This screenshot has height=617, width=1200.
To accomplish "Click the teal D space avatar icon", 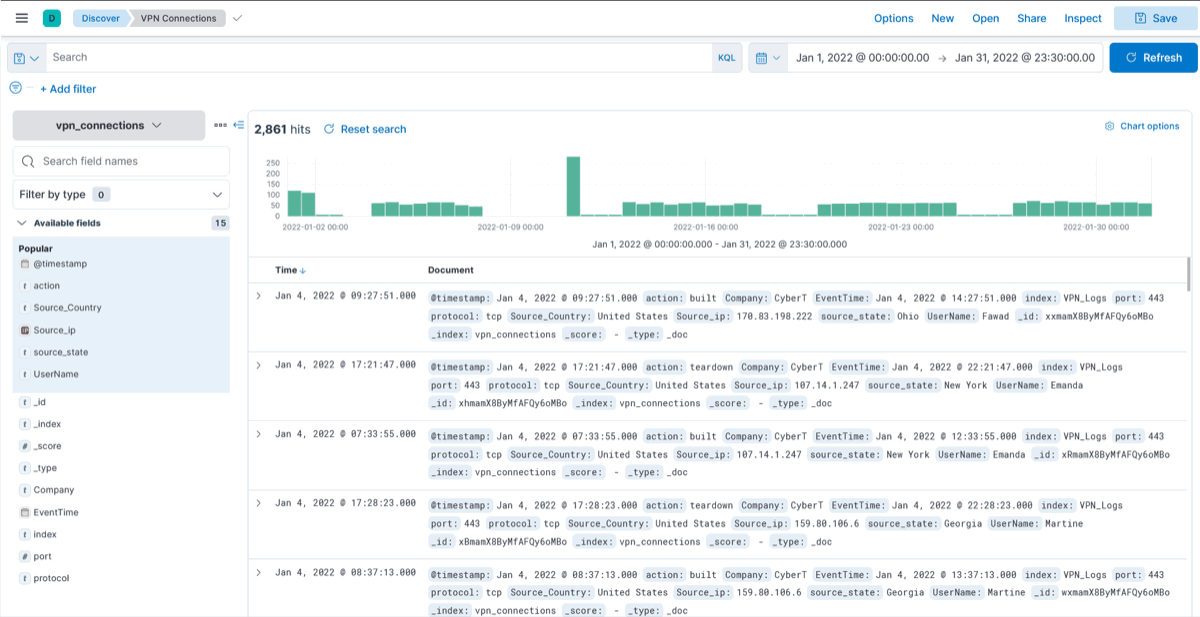I will (x=52, y=17).
